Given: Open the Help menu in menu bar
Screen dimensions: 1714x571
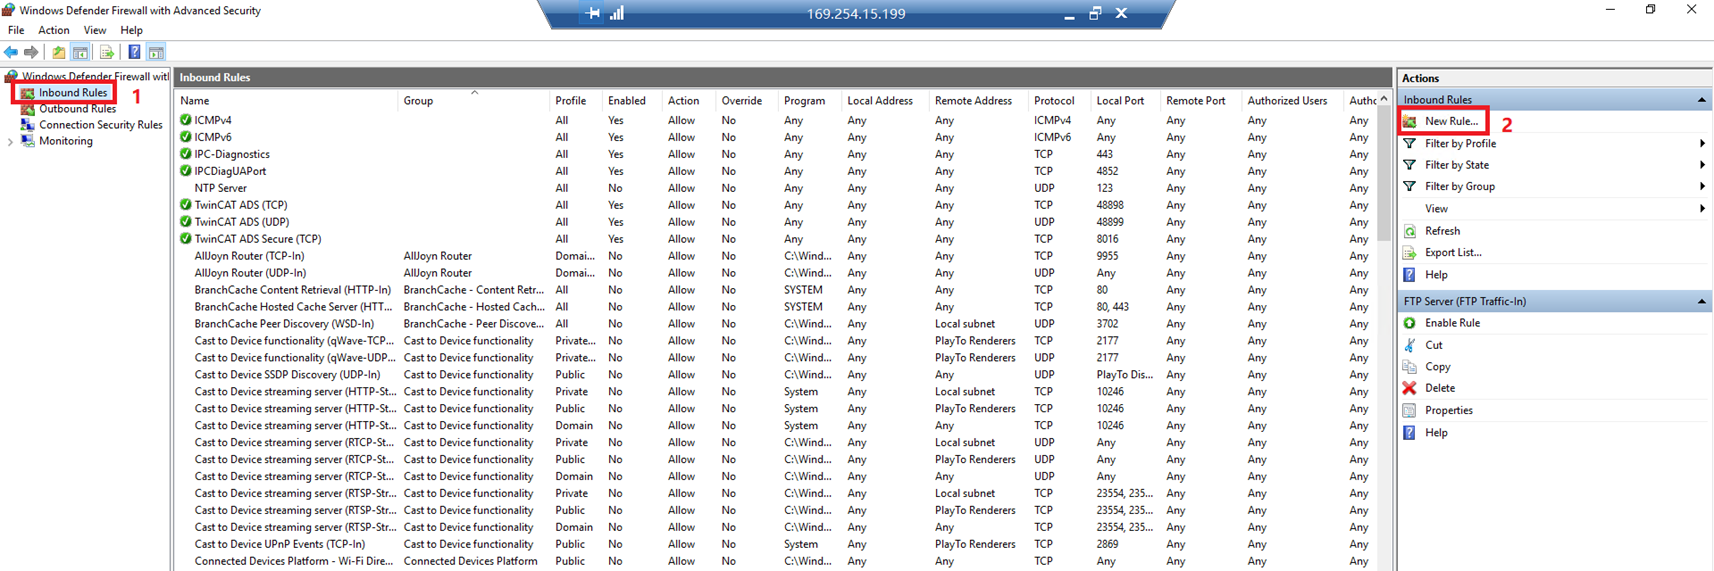Looking at the screenshot, I should pyautogui.click(x=132, y=30).
